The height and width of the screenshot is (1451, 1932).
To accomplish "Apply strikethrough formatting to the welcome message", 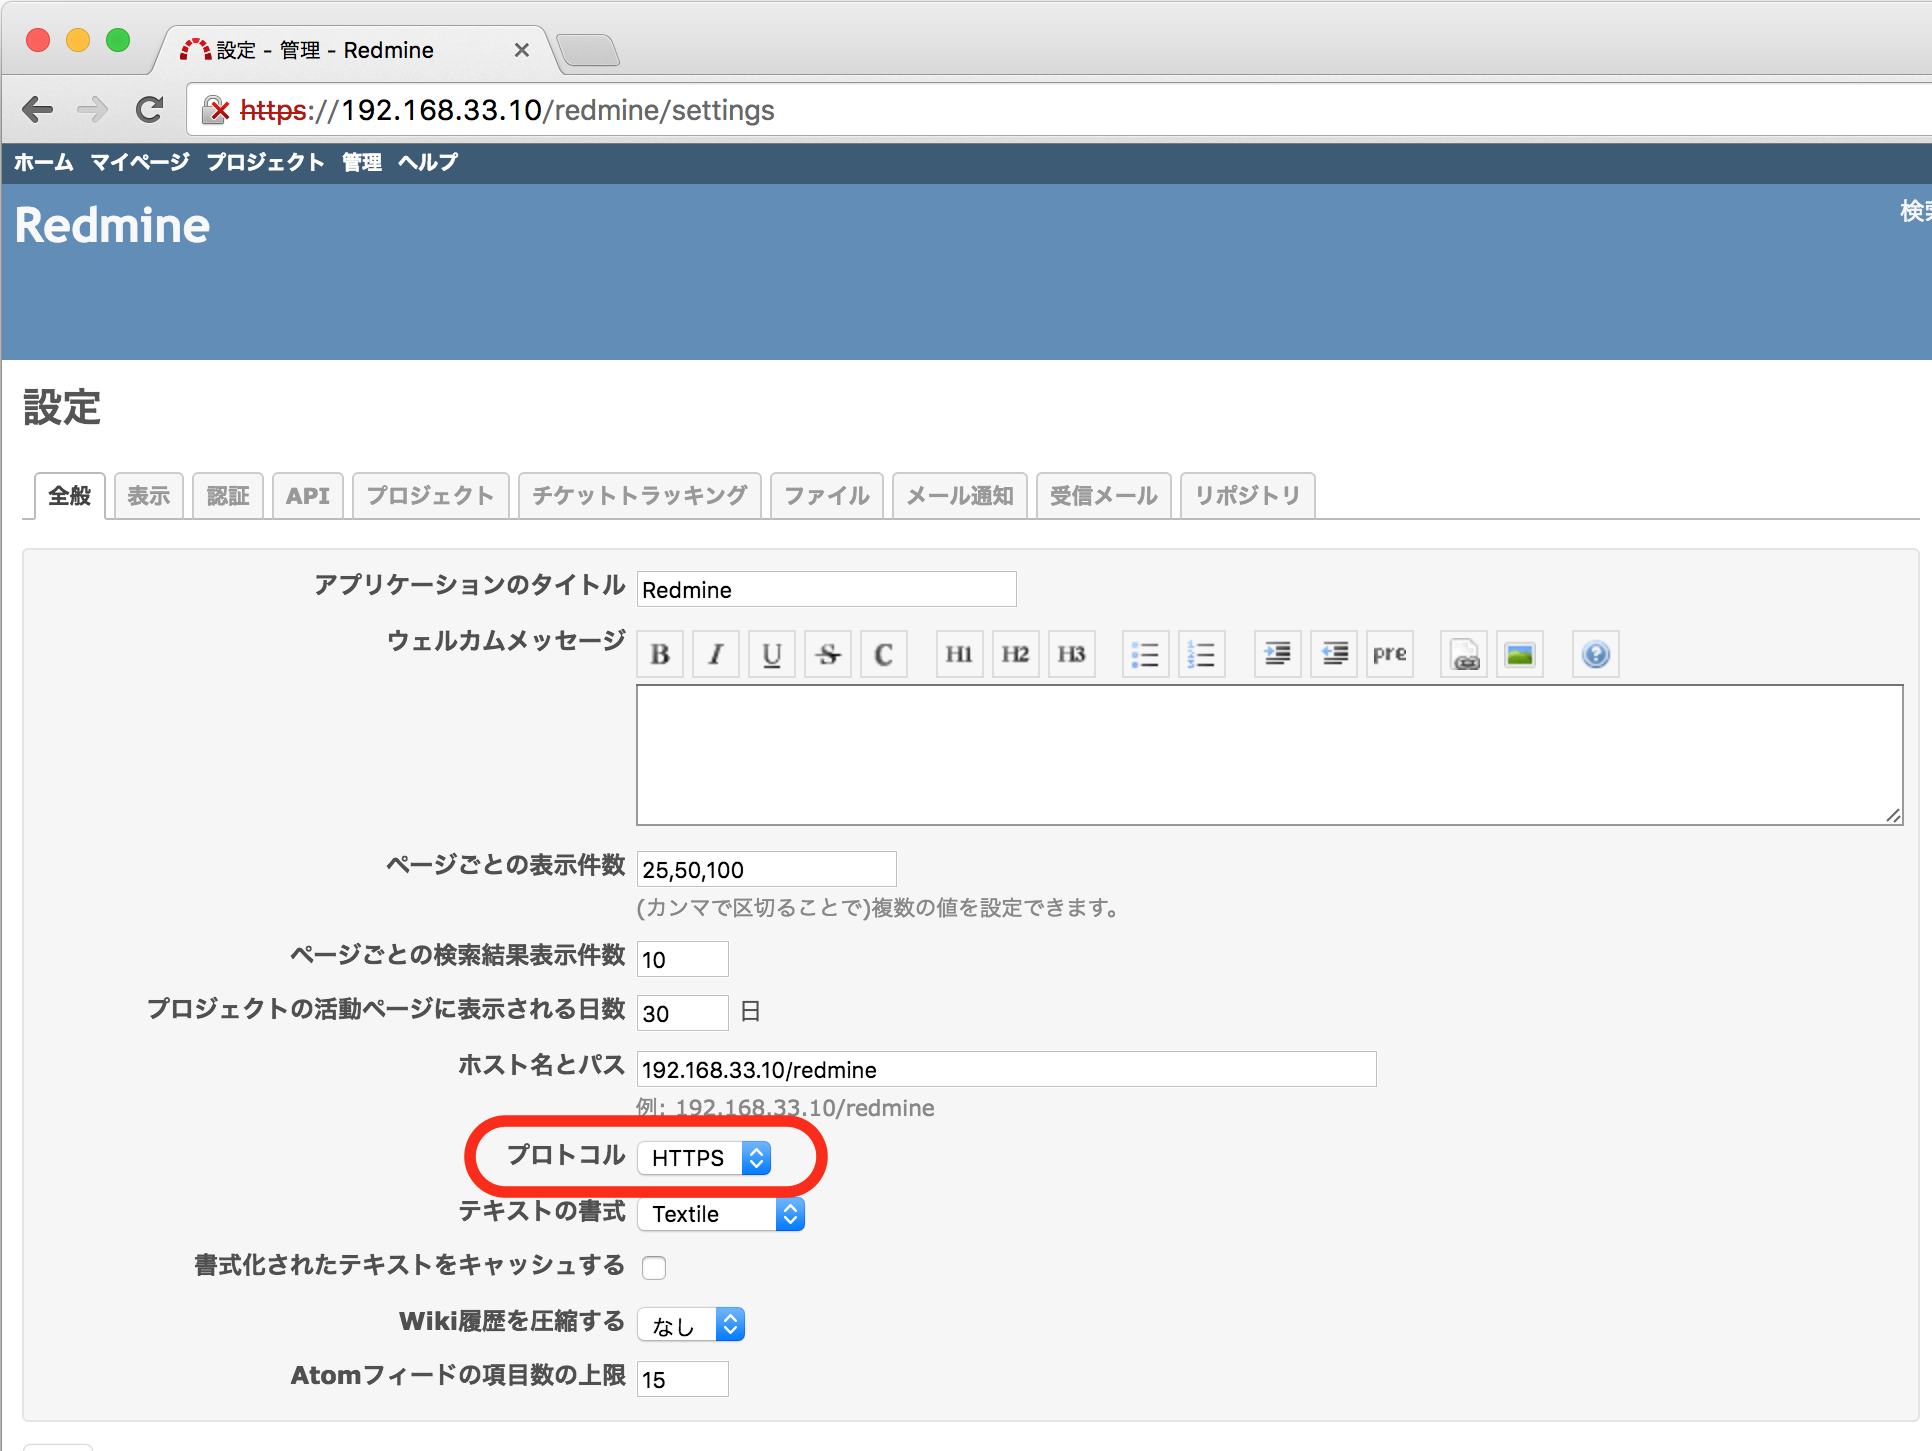I will (x=827, y=653).
